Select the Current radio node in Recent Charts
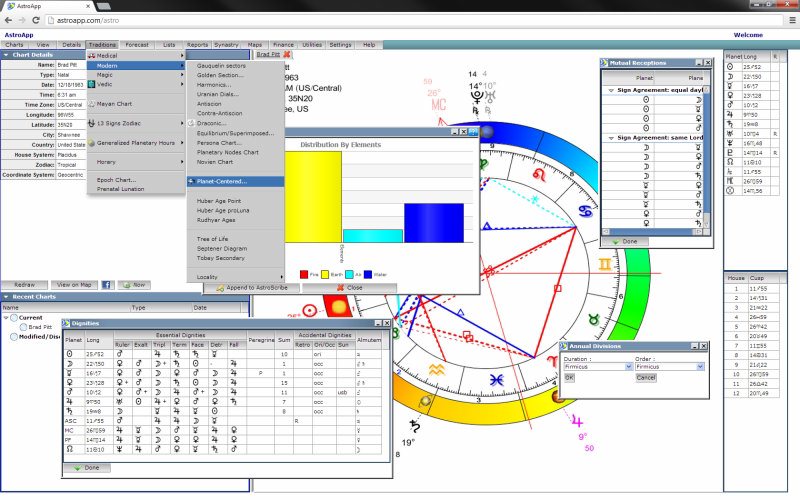This screenshot has height=500, width=800. coord(13,318)
